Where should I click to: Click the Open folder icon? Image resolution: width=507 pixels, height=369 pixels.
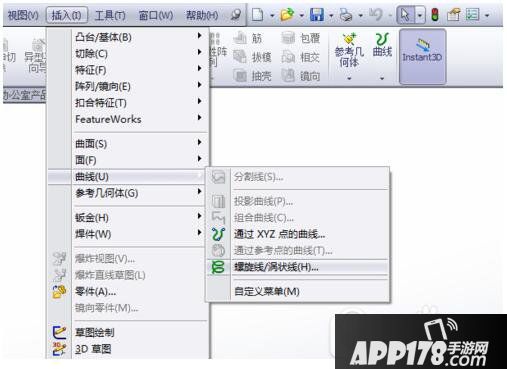(287, 15)
